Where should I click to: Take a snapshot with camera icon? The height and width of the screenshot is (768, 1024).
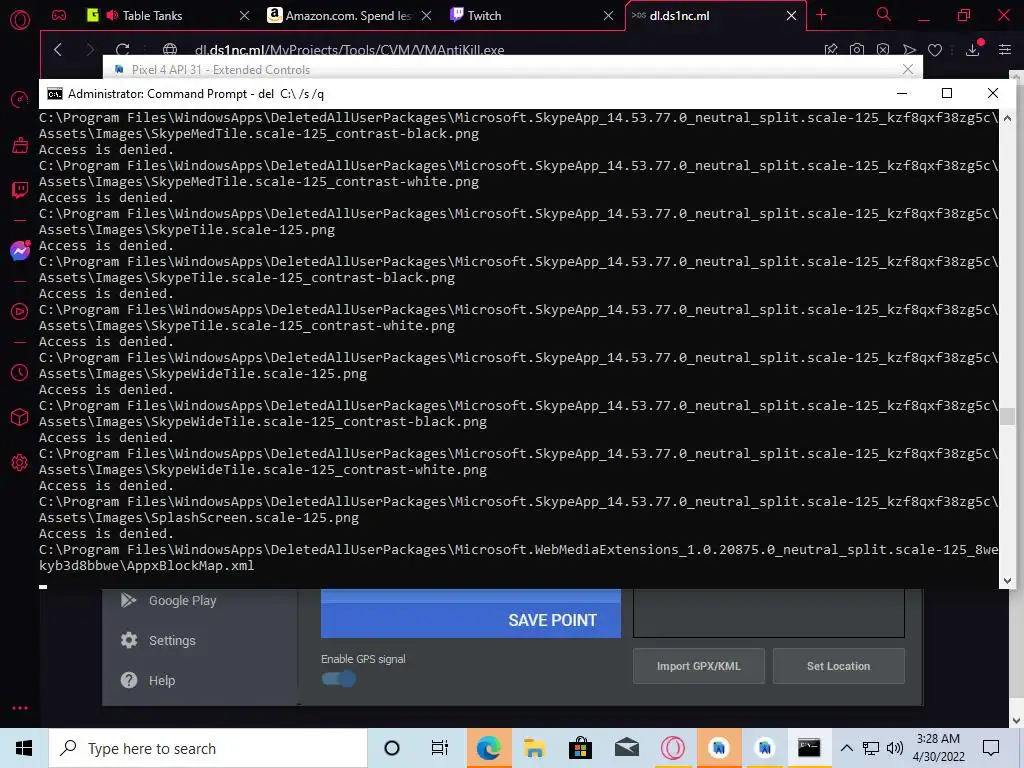pyautogui.click(x=857, y=50)
